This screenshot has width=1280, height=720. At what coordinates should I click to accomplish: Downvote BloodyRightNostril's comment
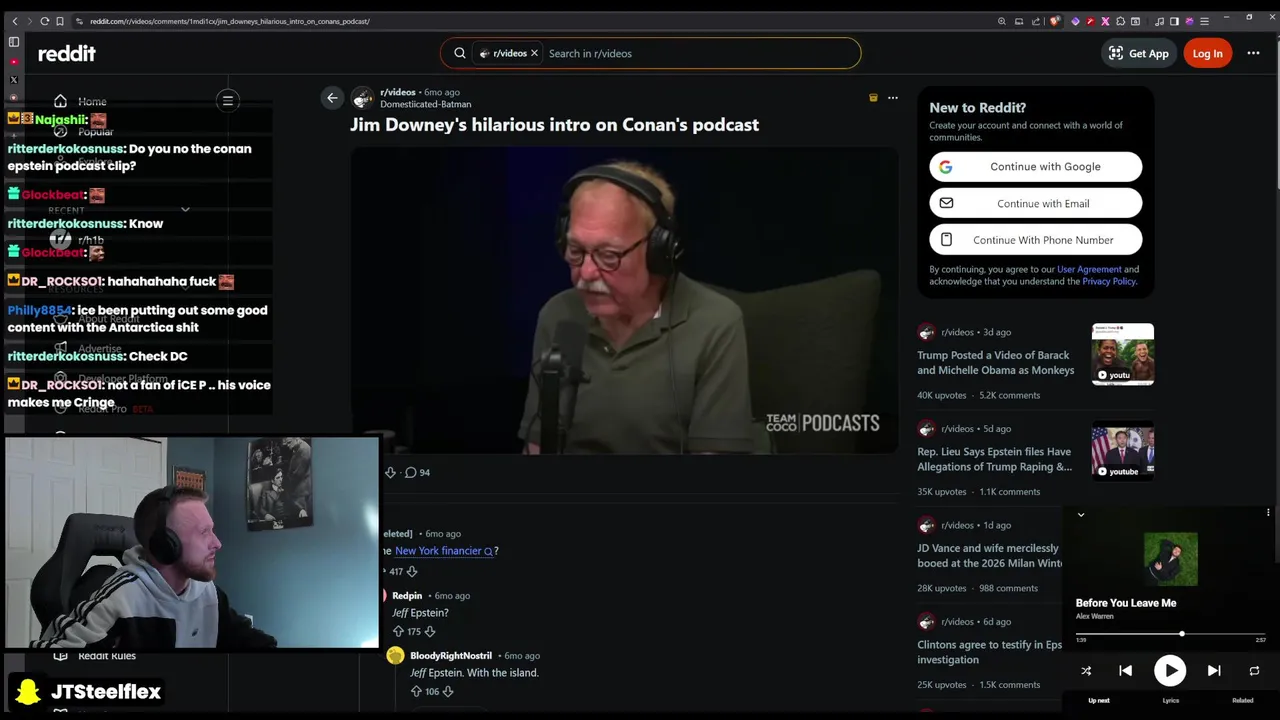pyautogui.click(x=448, y=692)
